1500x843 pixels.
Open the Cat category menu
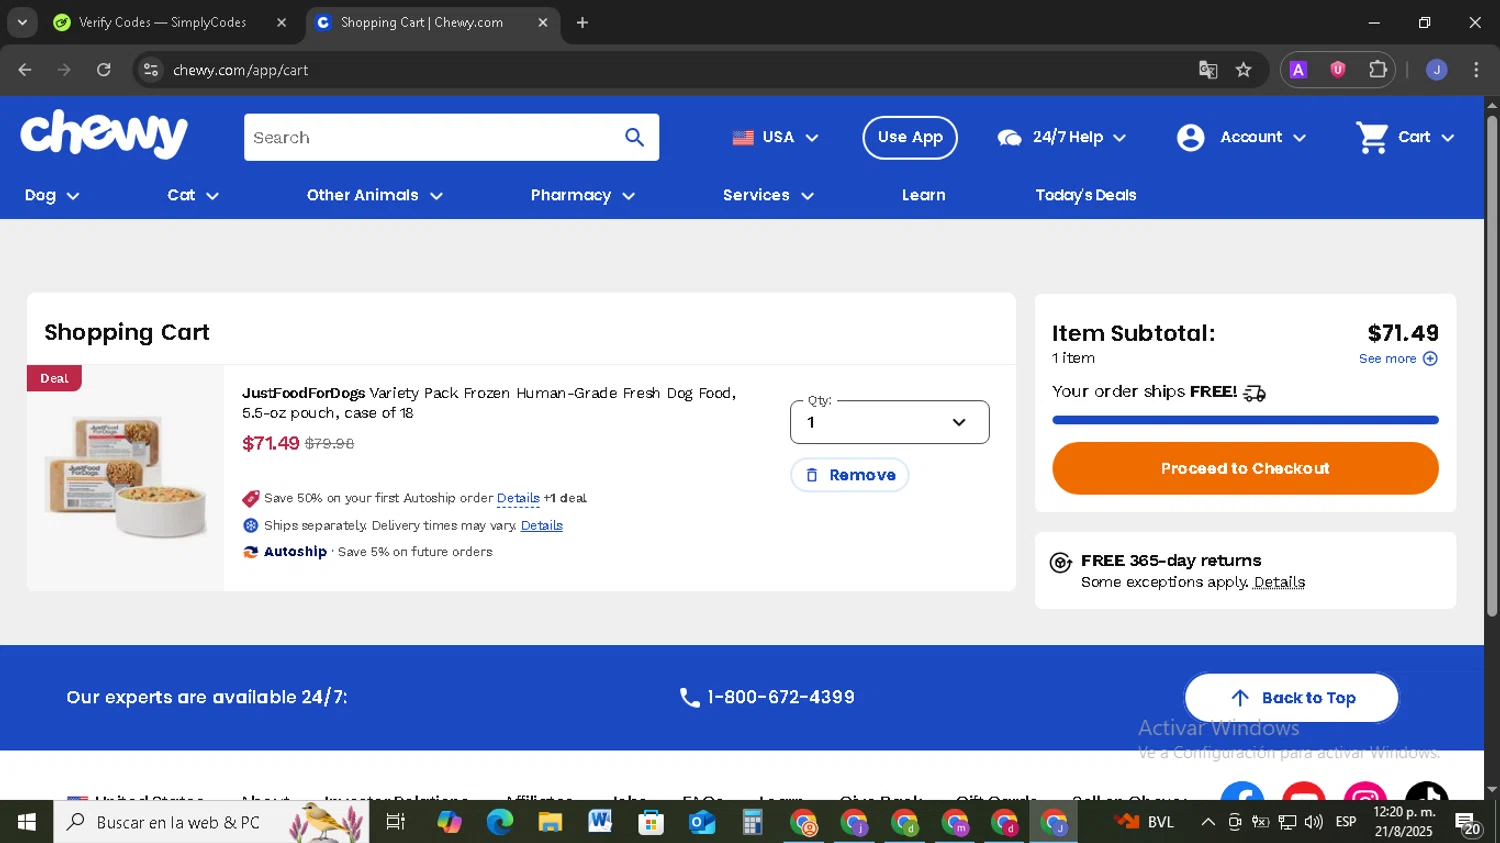[193, 195]
